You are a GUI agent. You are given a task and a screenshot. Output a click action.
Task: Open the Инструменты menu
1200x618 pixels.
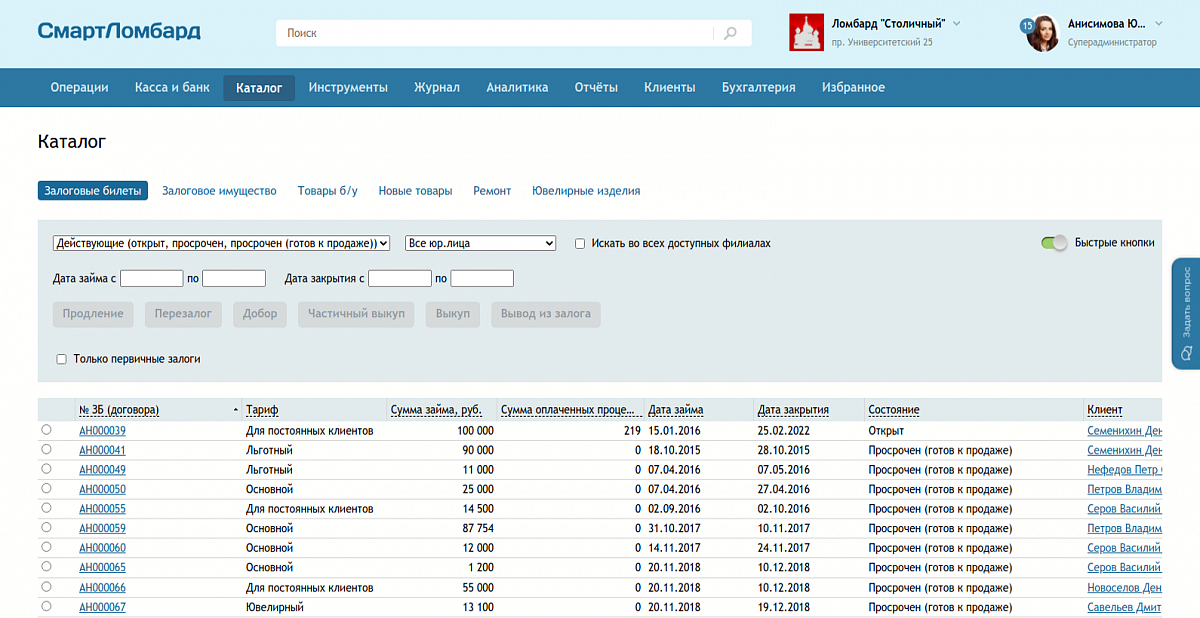coord(348,87)
